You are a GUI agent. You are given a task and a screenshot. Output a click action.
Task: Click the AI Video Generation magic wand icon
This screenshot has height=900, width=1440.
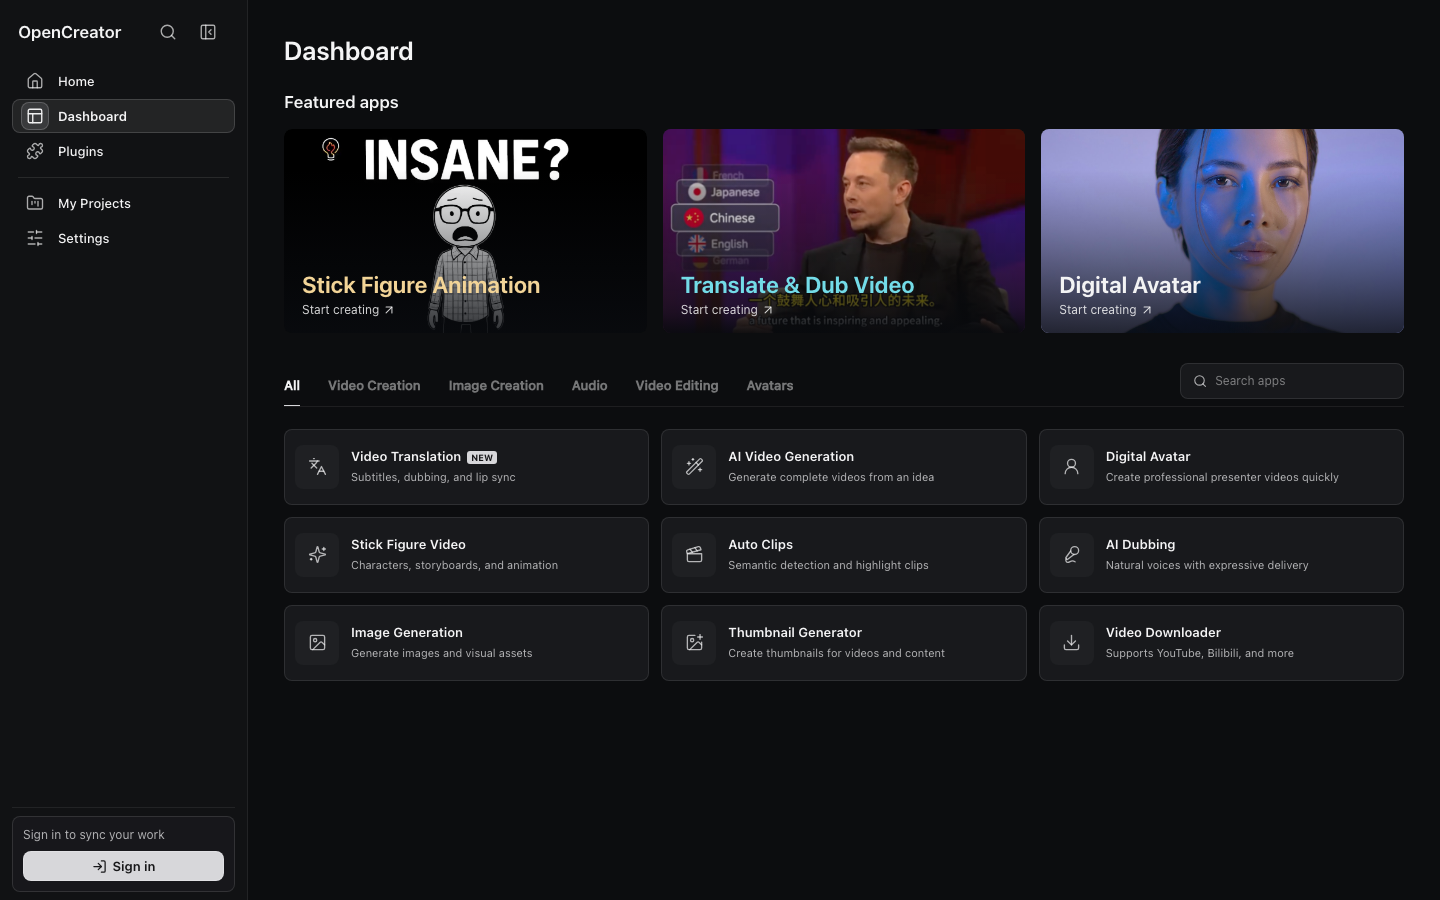click(x=694, y=467)
